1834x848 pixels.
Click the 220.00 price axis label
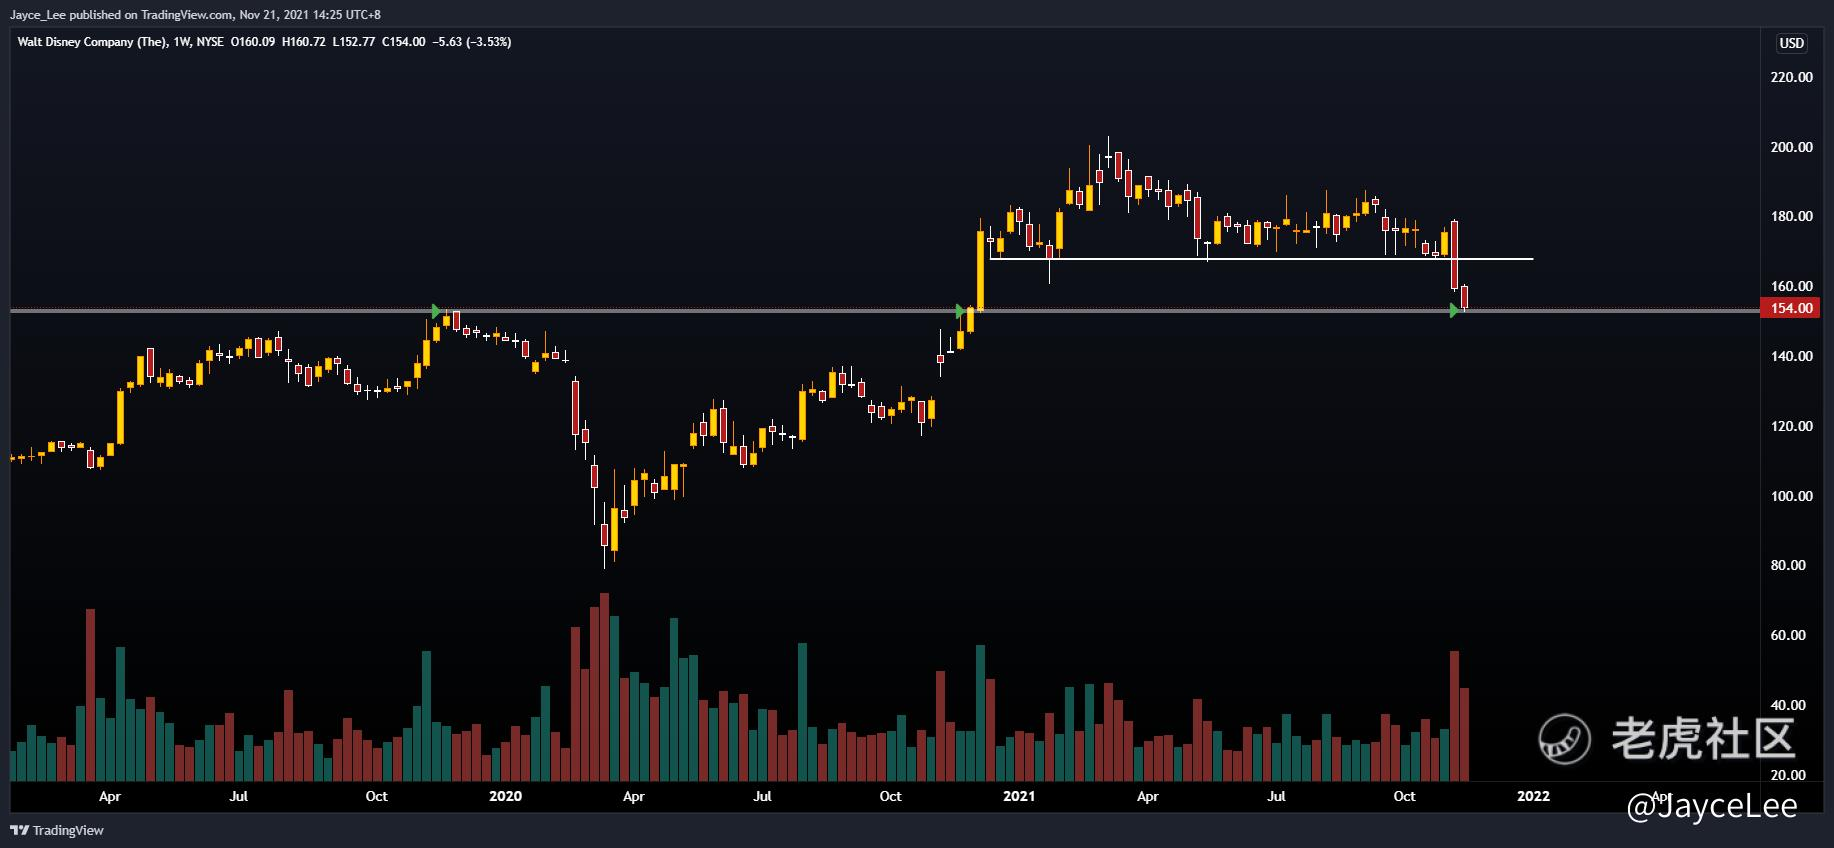pos(1791,77)
